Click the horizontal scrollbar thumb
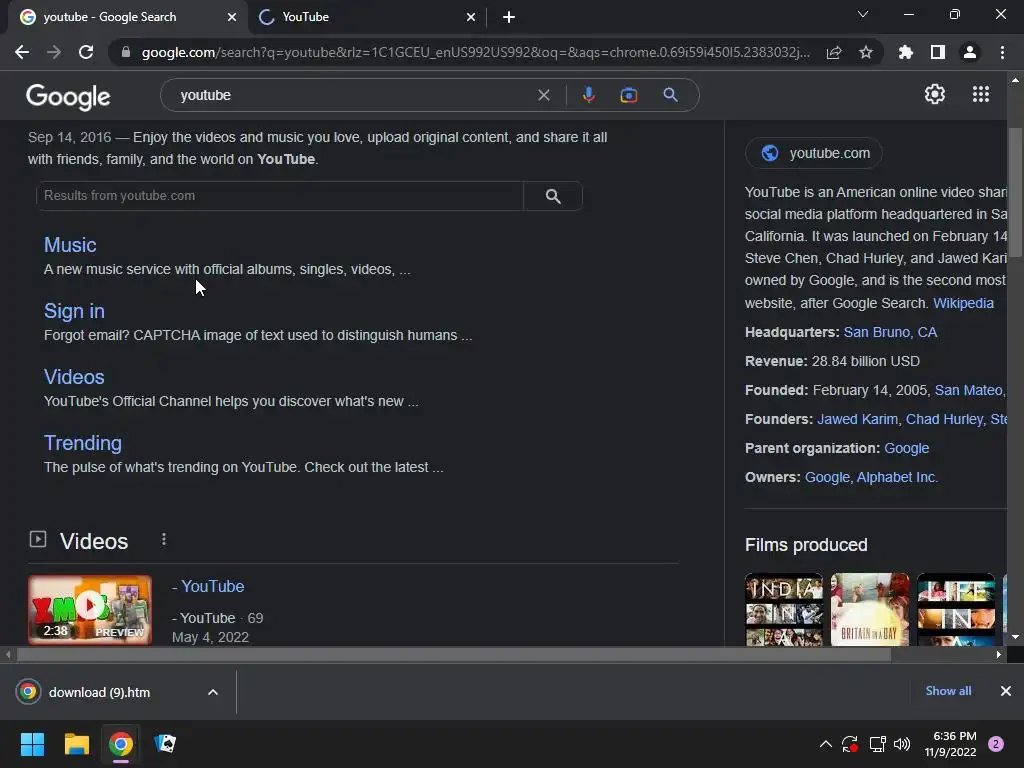 454,654
